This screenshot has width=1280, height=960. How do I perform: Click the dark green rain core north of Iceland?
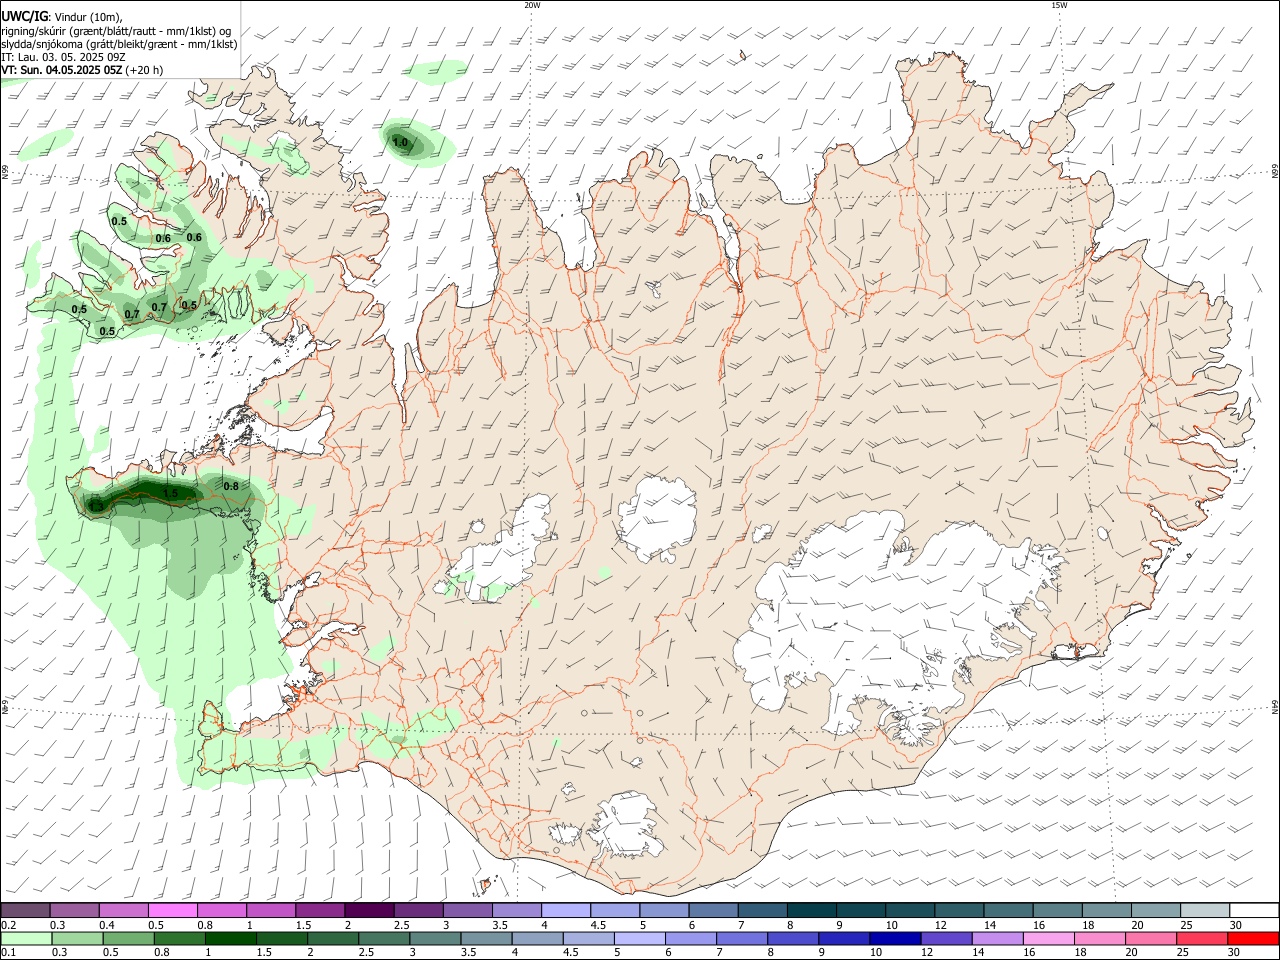pos(405,142)
